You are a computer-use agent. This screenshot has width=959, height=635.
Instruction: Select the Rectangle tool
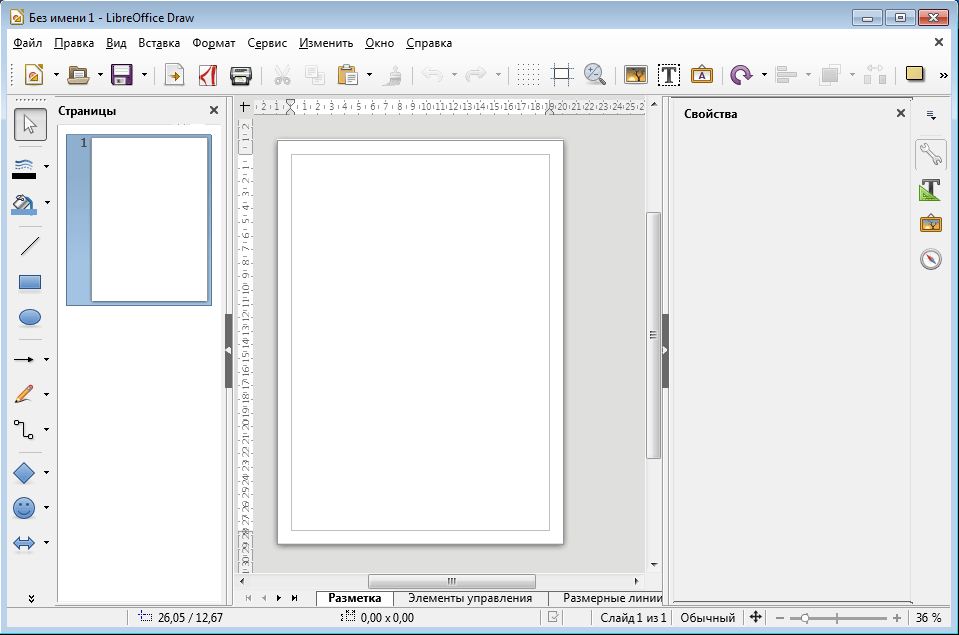[x=30, y=282]
